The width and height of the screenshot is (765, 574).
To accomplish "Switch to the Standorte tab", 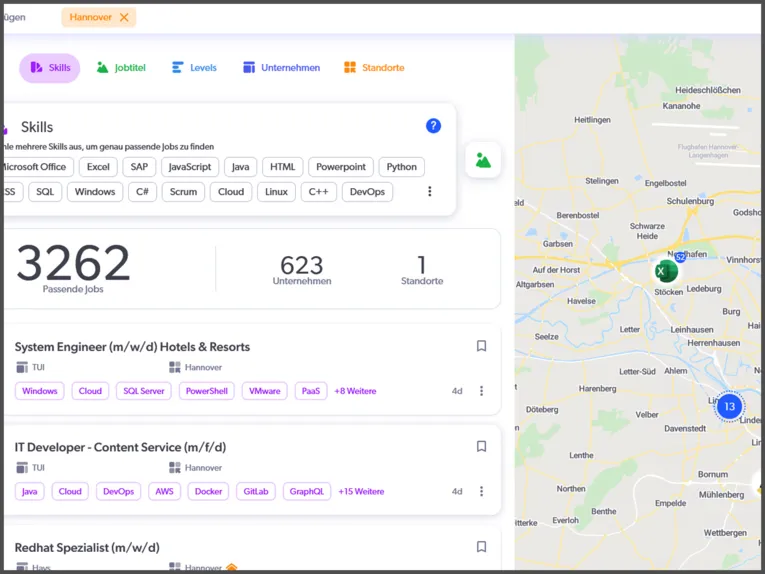I will pyautogui.click(x=374, y=68).
